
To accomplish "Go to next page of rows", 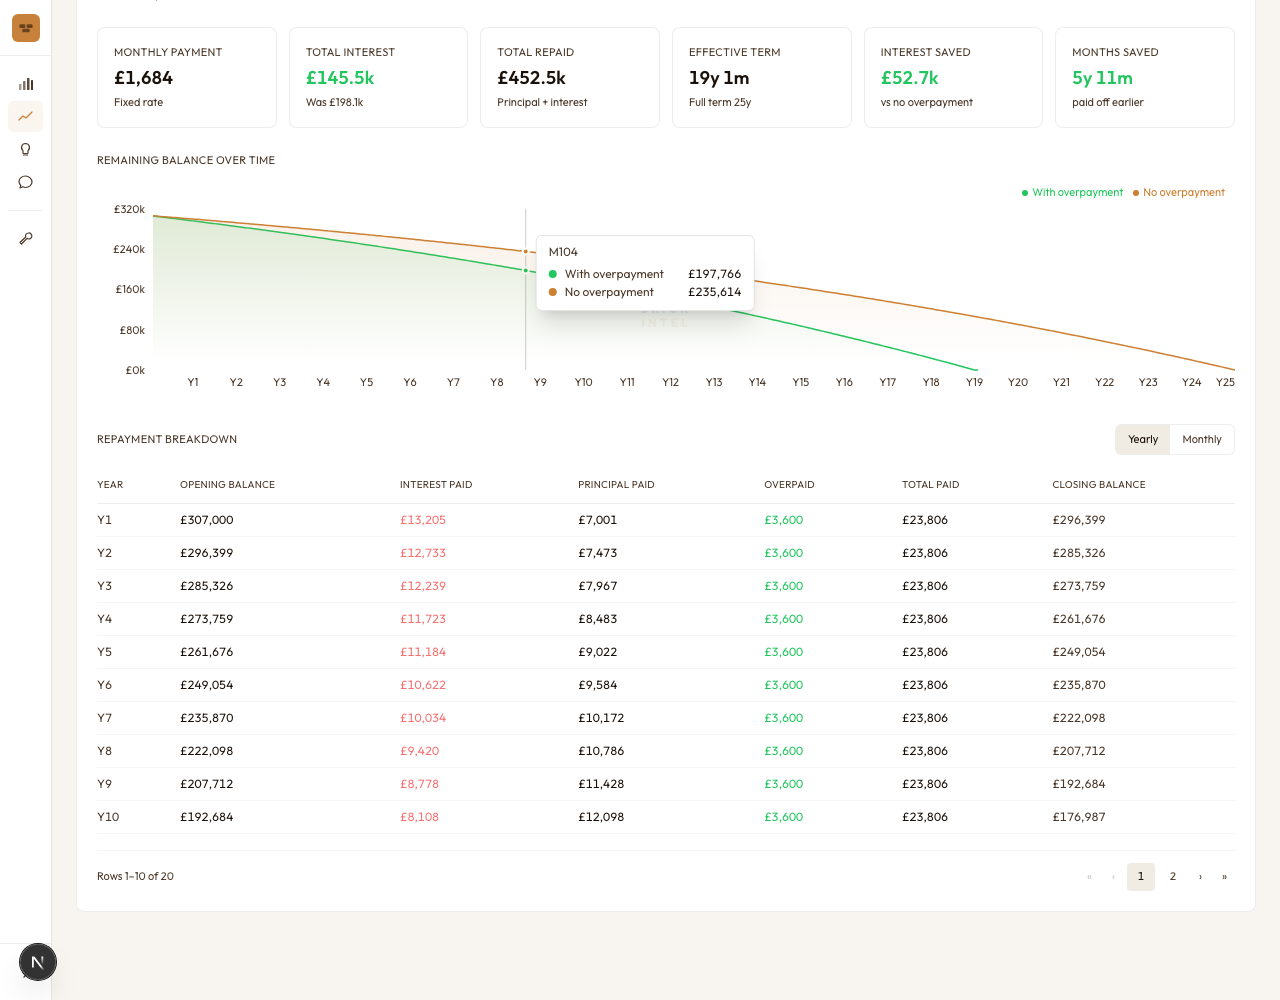I will pyautogui.click(x=1200, y=877).
